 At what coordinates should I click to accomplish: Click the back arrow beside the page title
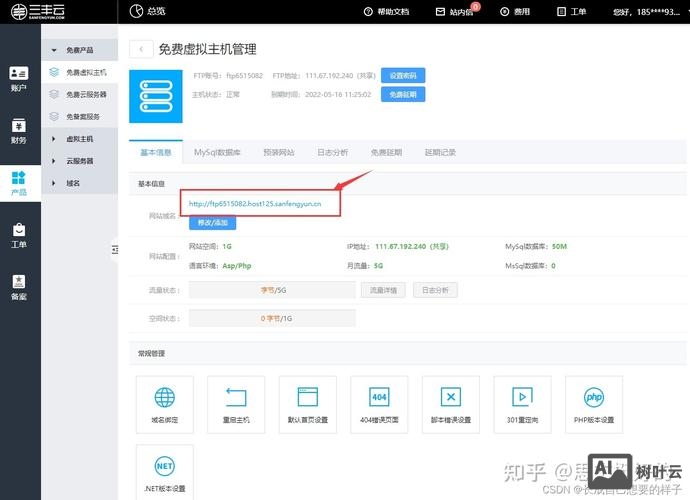(141, 49)
